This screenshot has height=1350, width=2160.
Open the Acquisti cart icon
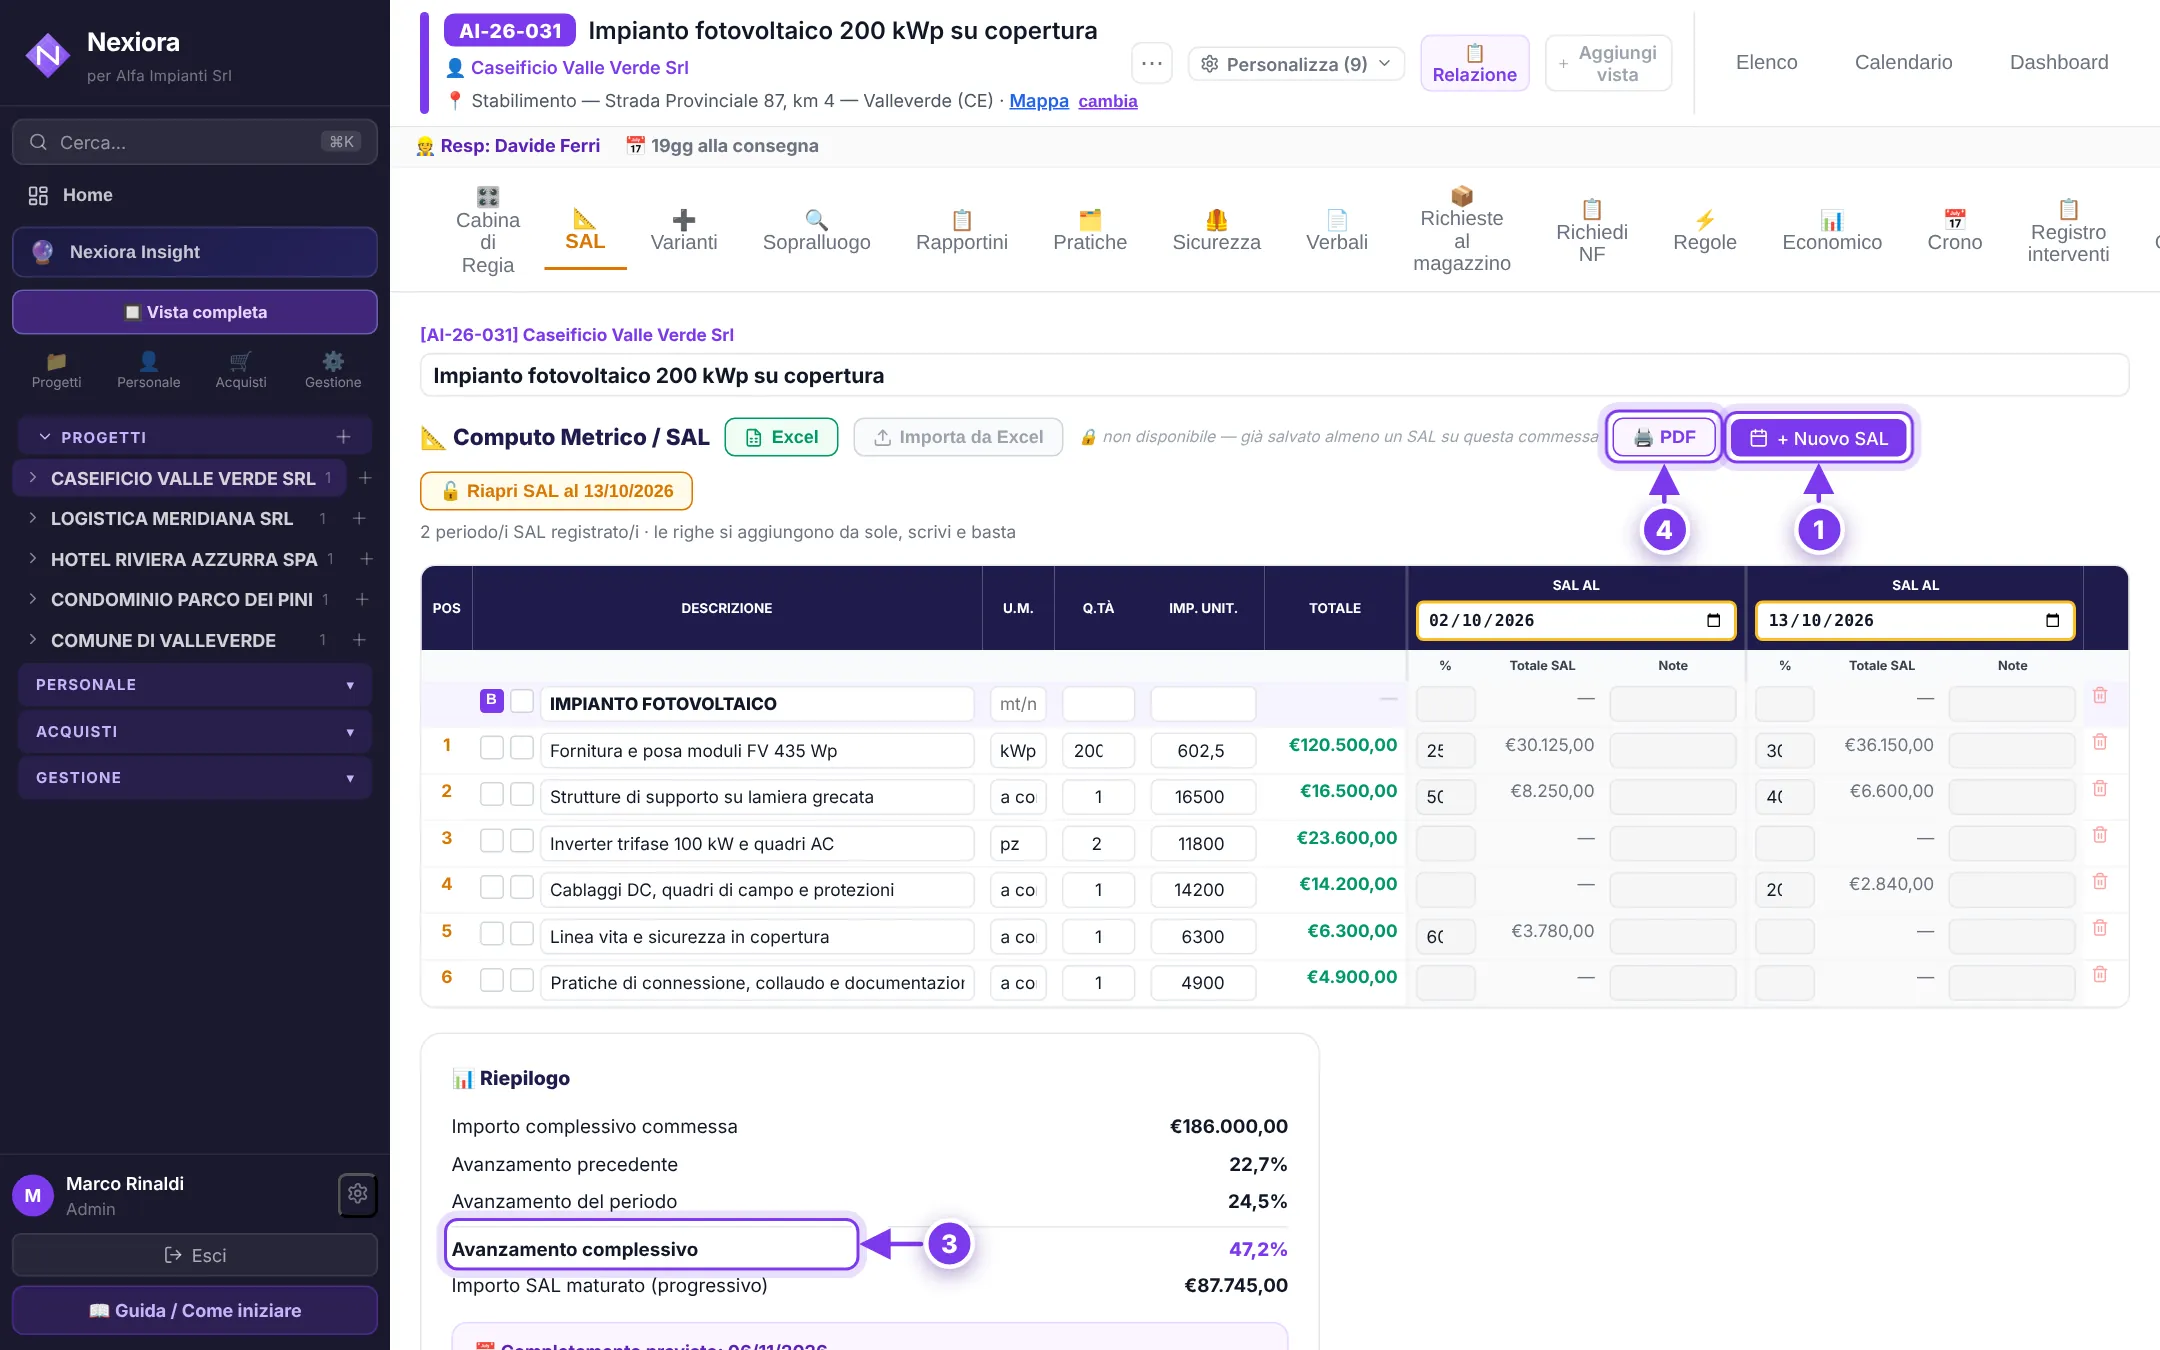click(x=241, y=370)
